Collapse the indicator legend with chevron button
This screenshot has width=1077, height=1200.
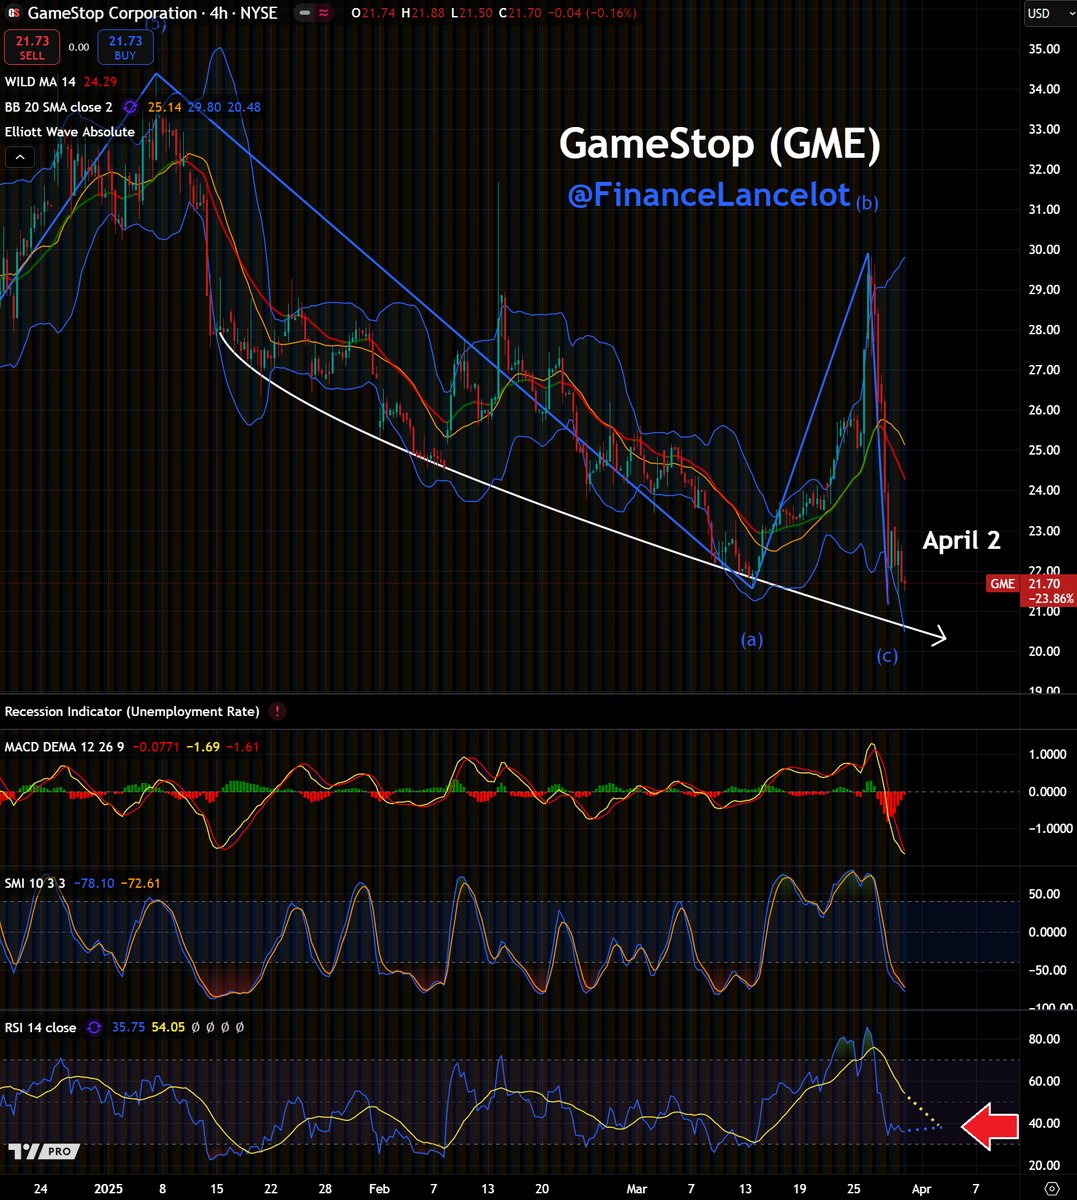[19, 157]
